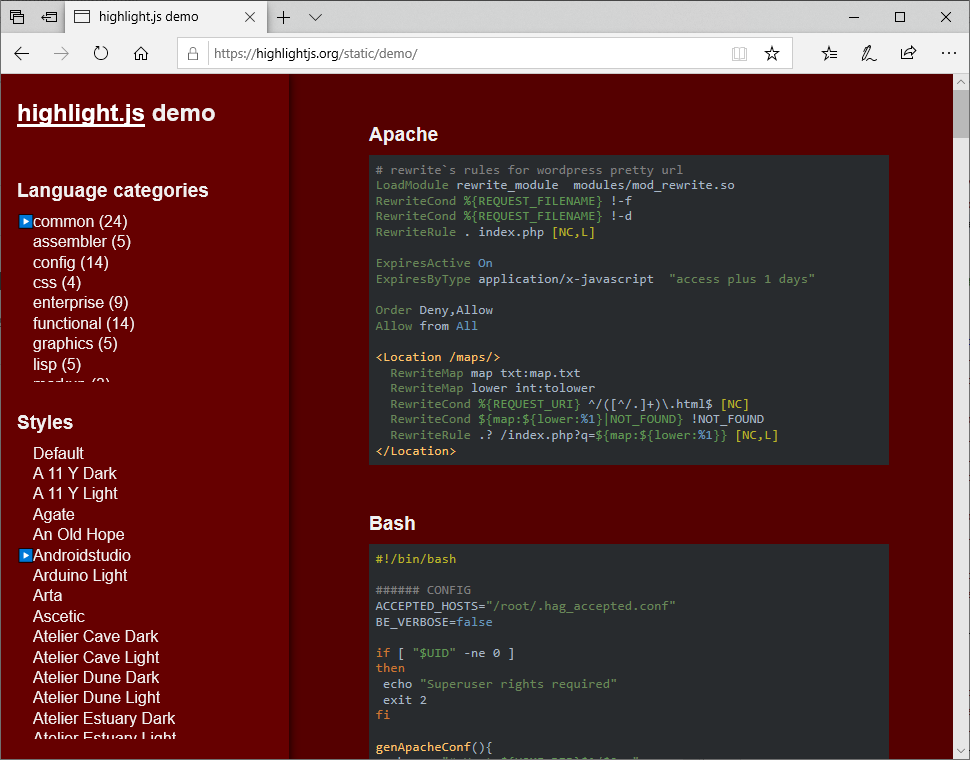
Task: Apply the Arta style
Action: (x=48, y=596)
